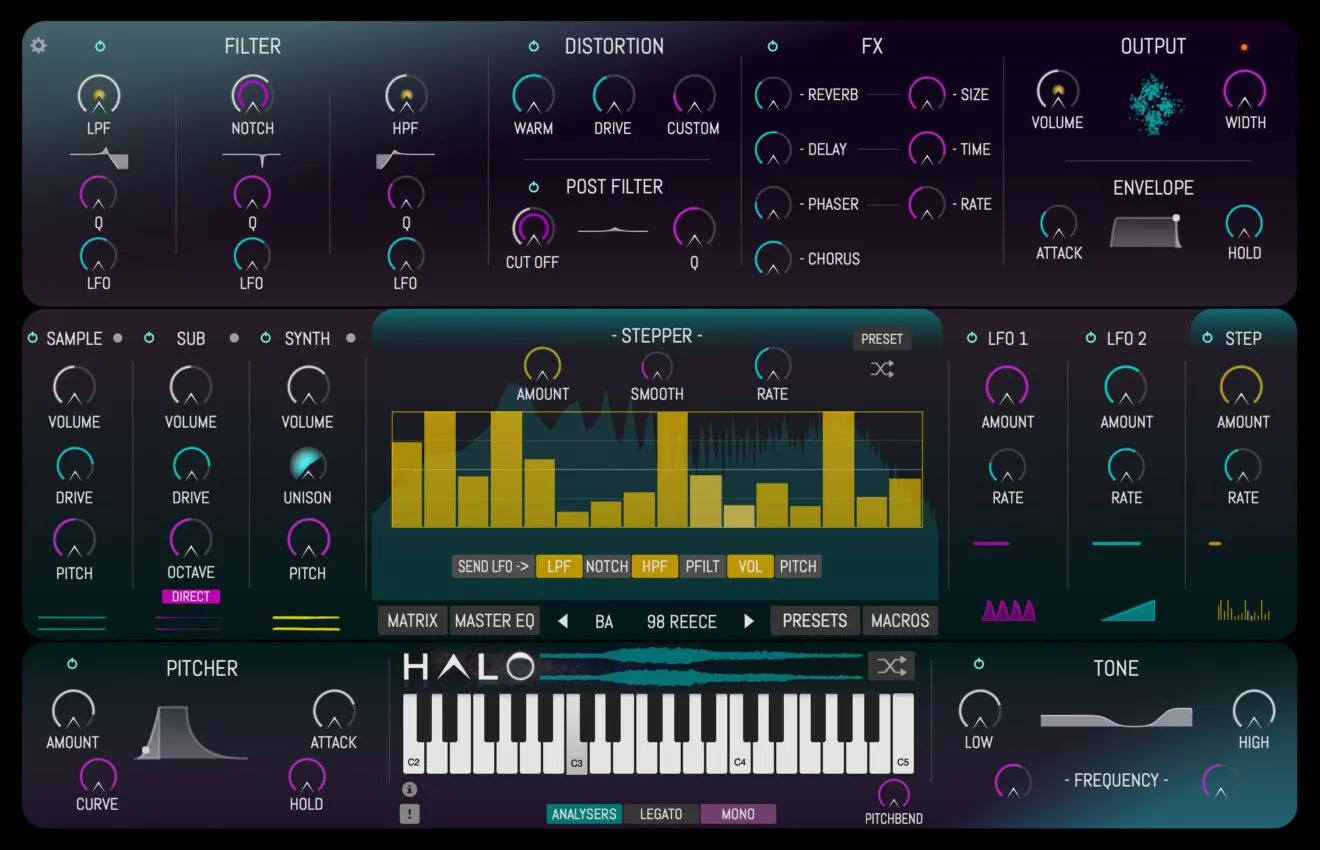Viewport: 1320px width, 850px height.
Task: Go to the next preset arrow
Action: tap(748, 621)
